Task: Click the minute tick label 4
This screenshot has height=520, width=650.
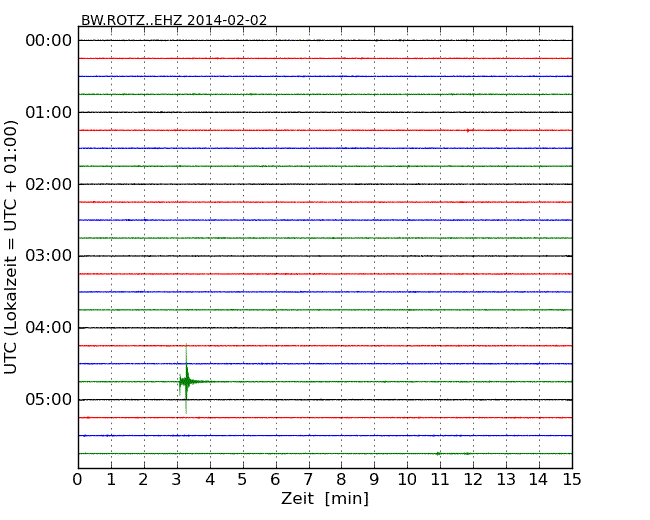Action: click(210, 480)
